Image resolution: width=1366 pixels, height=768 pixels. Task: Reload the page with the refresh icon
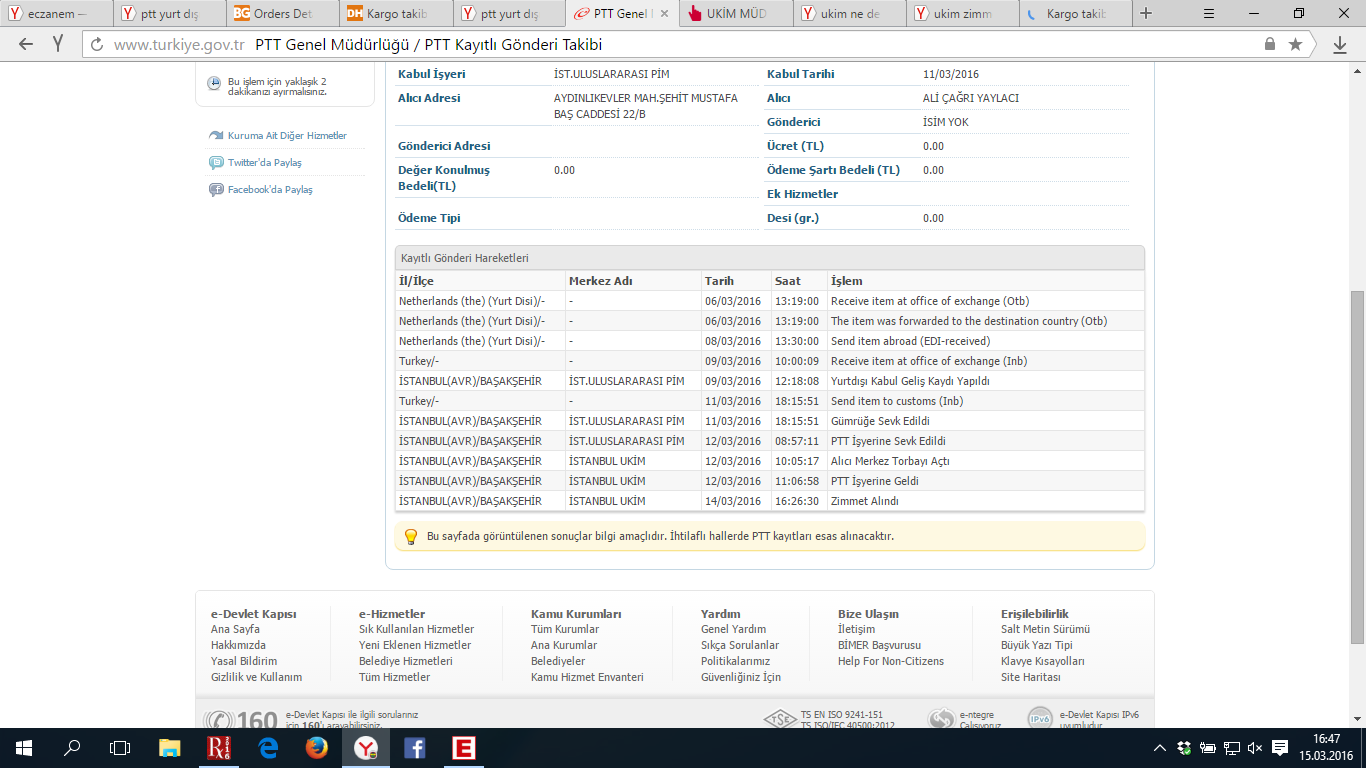(x=97, y=45)
